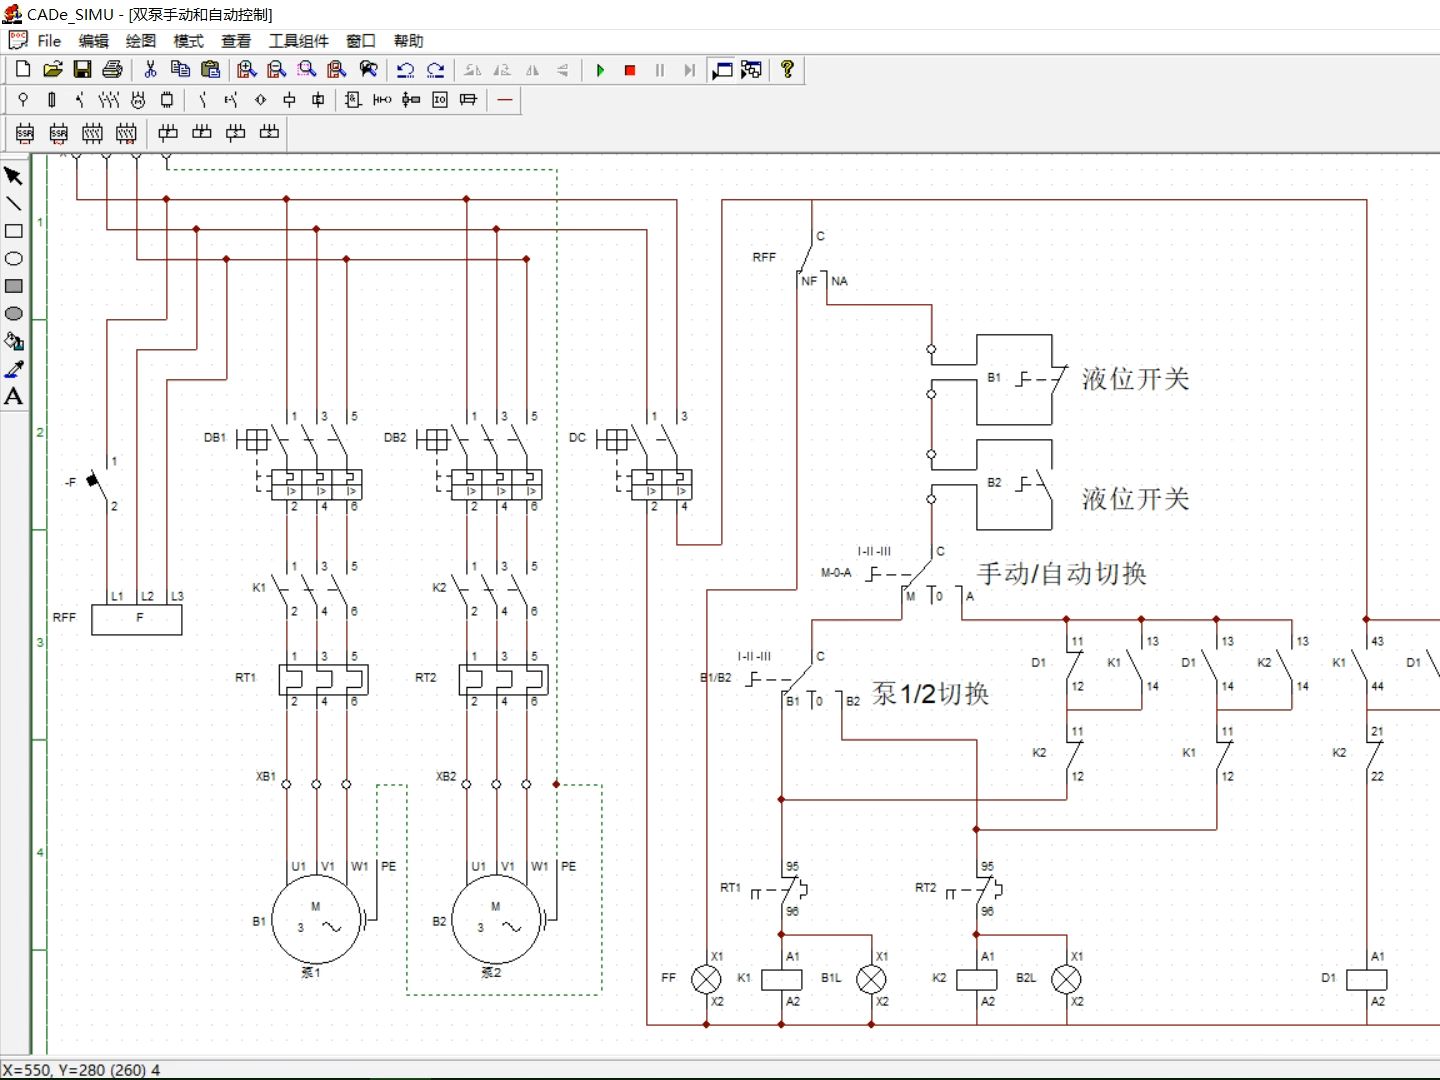Image resolution: width=1440 pixels, height=1080 pixels.
Task: Stop the simulation with the red square icon
Action: pyautogui.click(x=629, y=70)
